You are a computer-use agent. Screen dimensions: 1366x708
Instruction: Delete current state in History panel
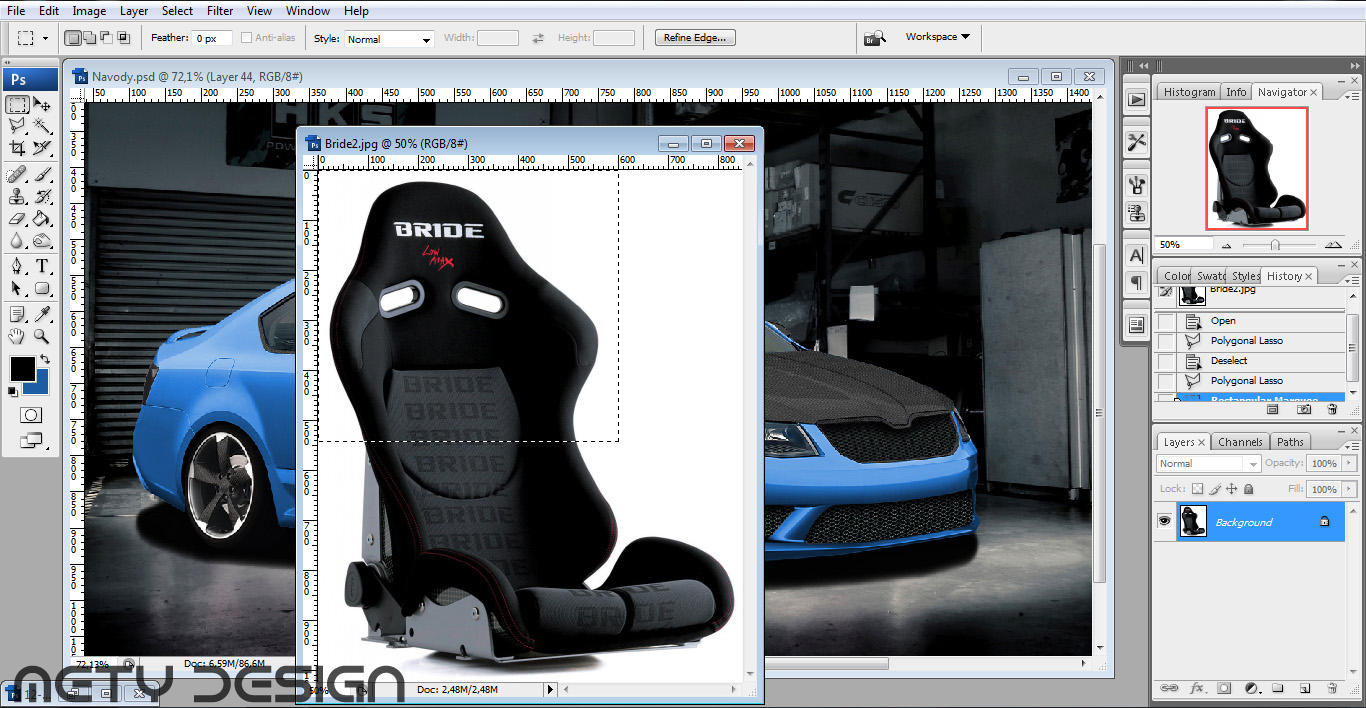[1332, 409]
